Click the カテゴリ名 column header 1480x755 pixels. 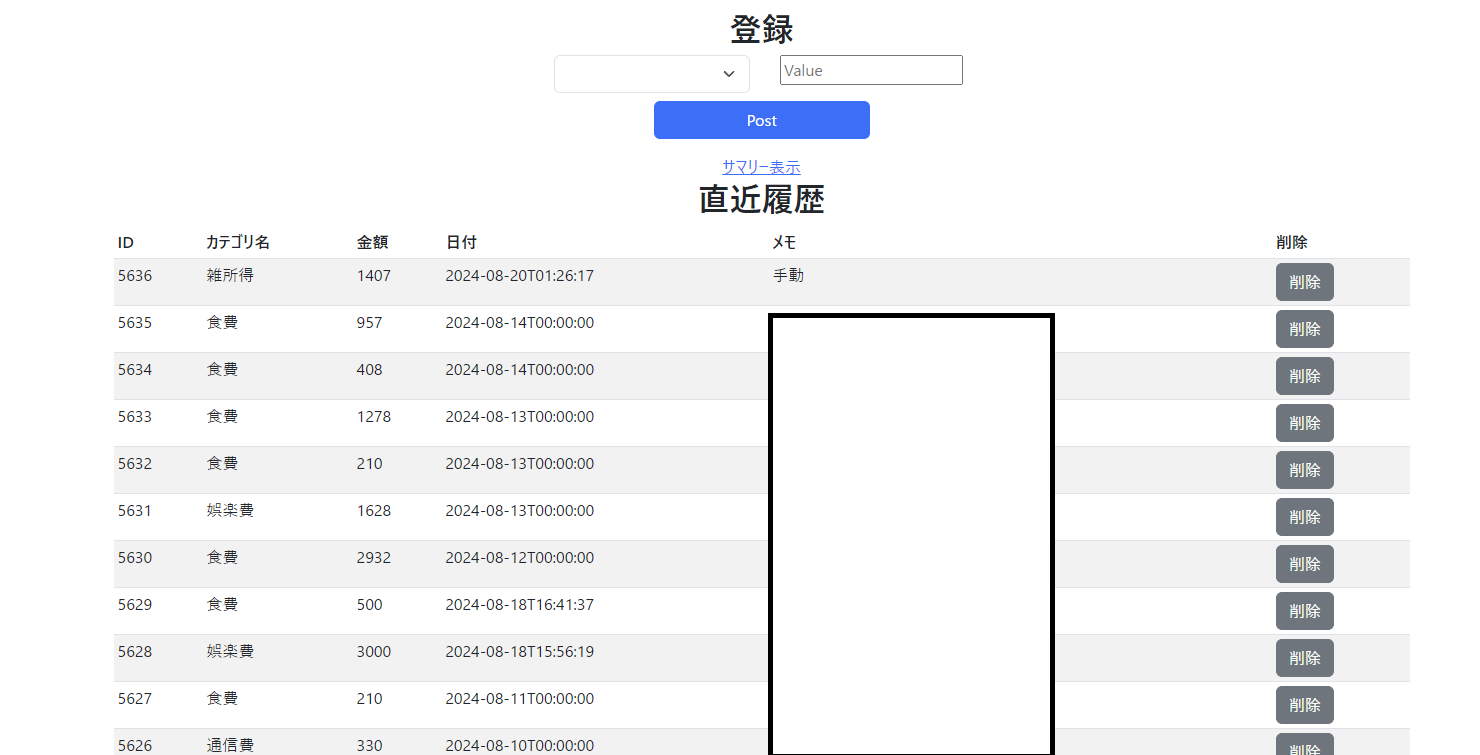coord(238,242)
